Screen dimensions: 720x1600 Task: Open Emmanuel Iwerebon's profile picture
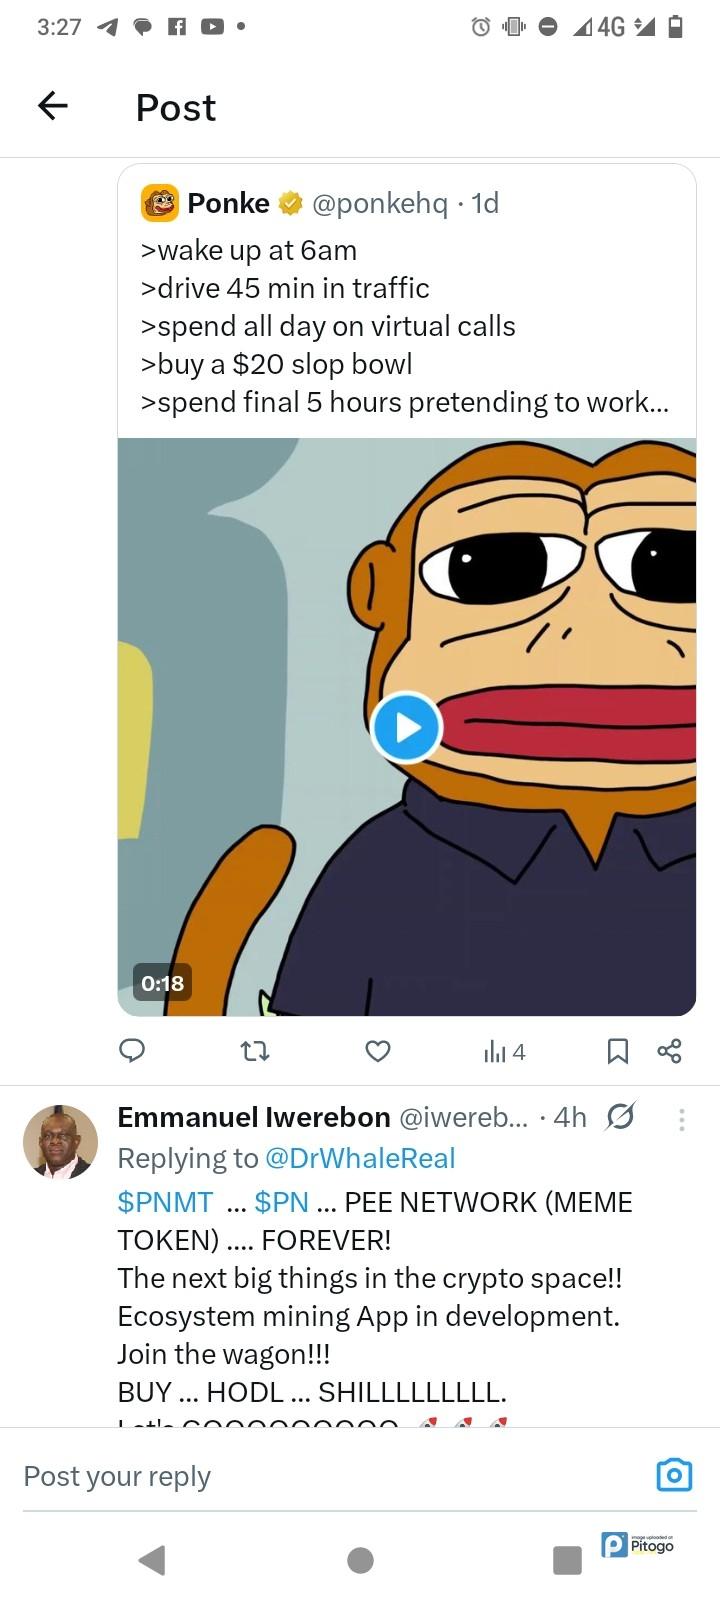click(60, 1142)
